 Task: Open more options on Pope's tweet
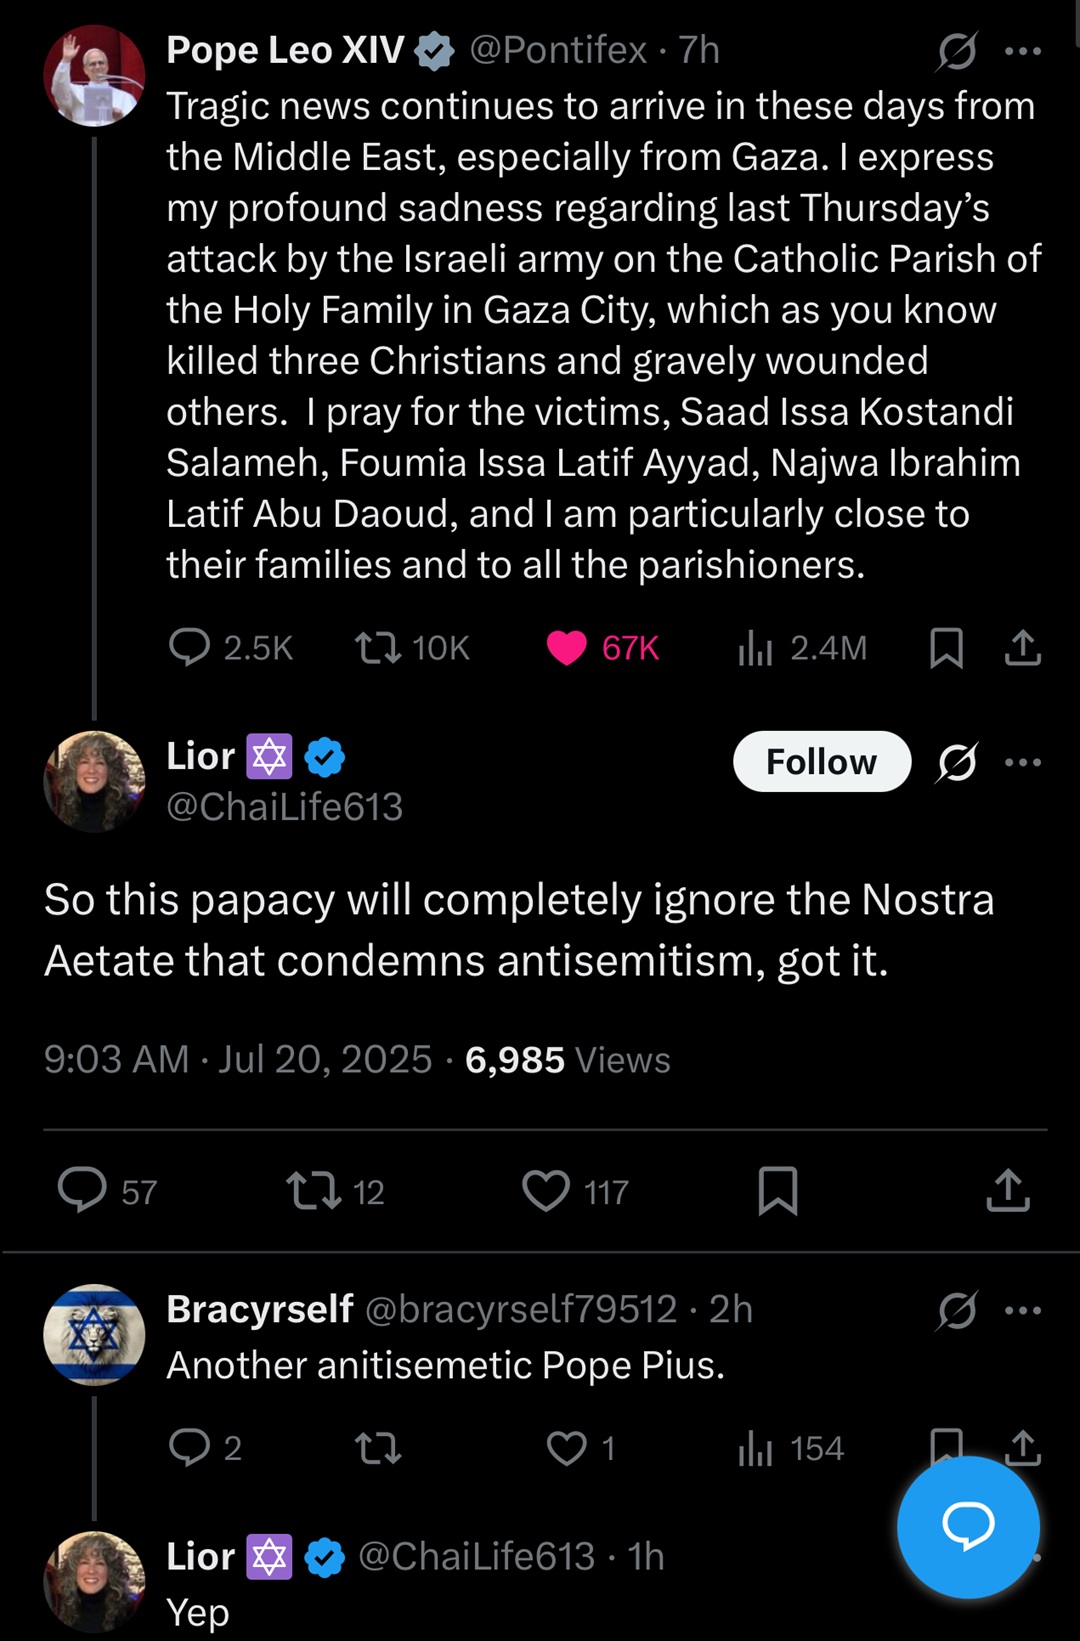(x=1023, y=51)
